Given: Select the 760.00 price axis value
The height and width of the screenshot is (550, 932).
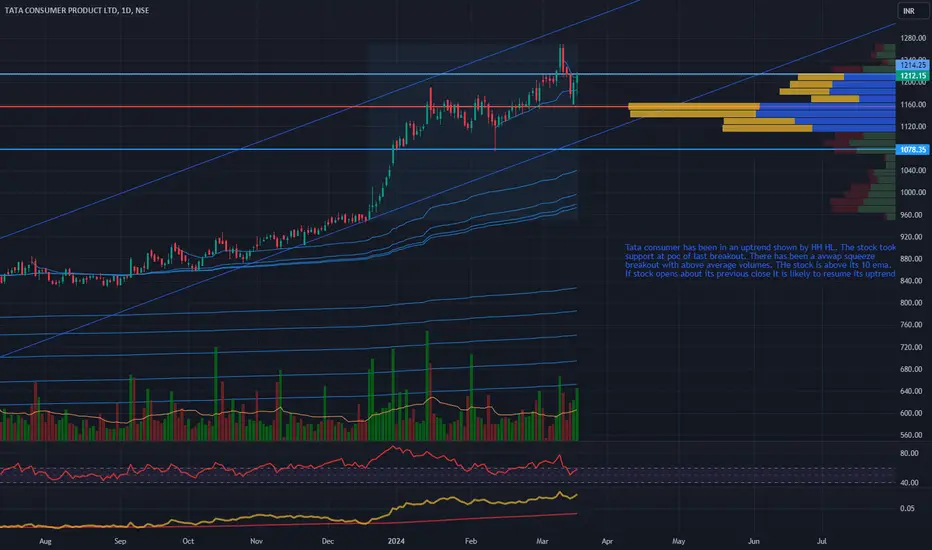Looking at the screenshot, I should coord(913,325).
